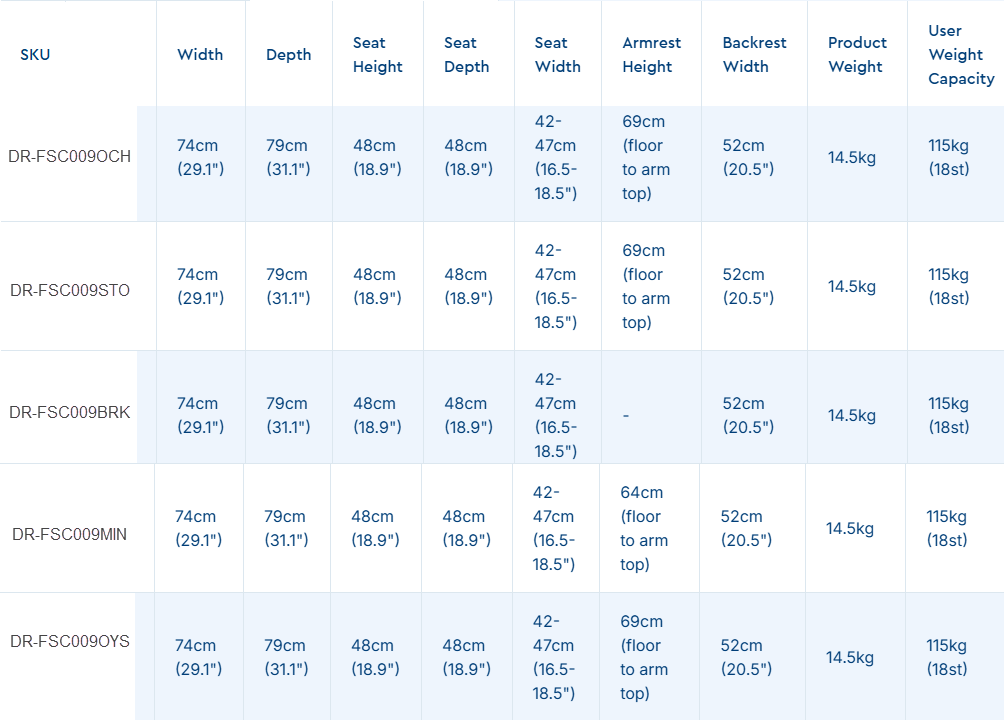Click user weight capacity for DR-FSC009OYS

(x=946, y=657)
